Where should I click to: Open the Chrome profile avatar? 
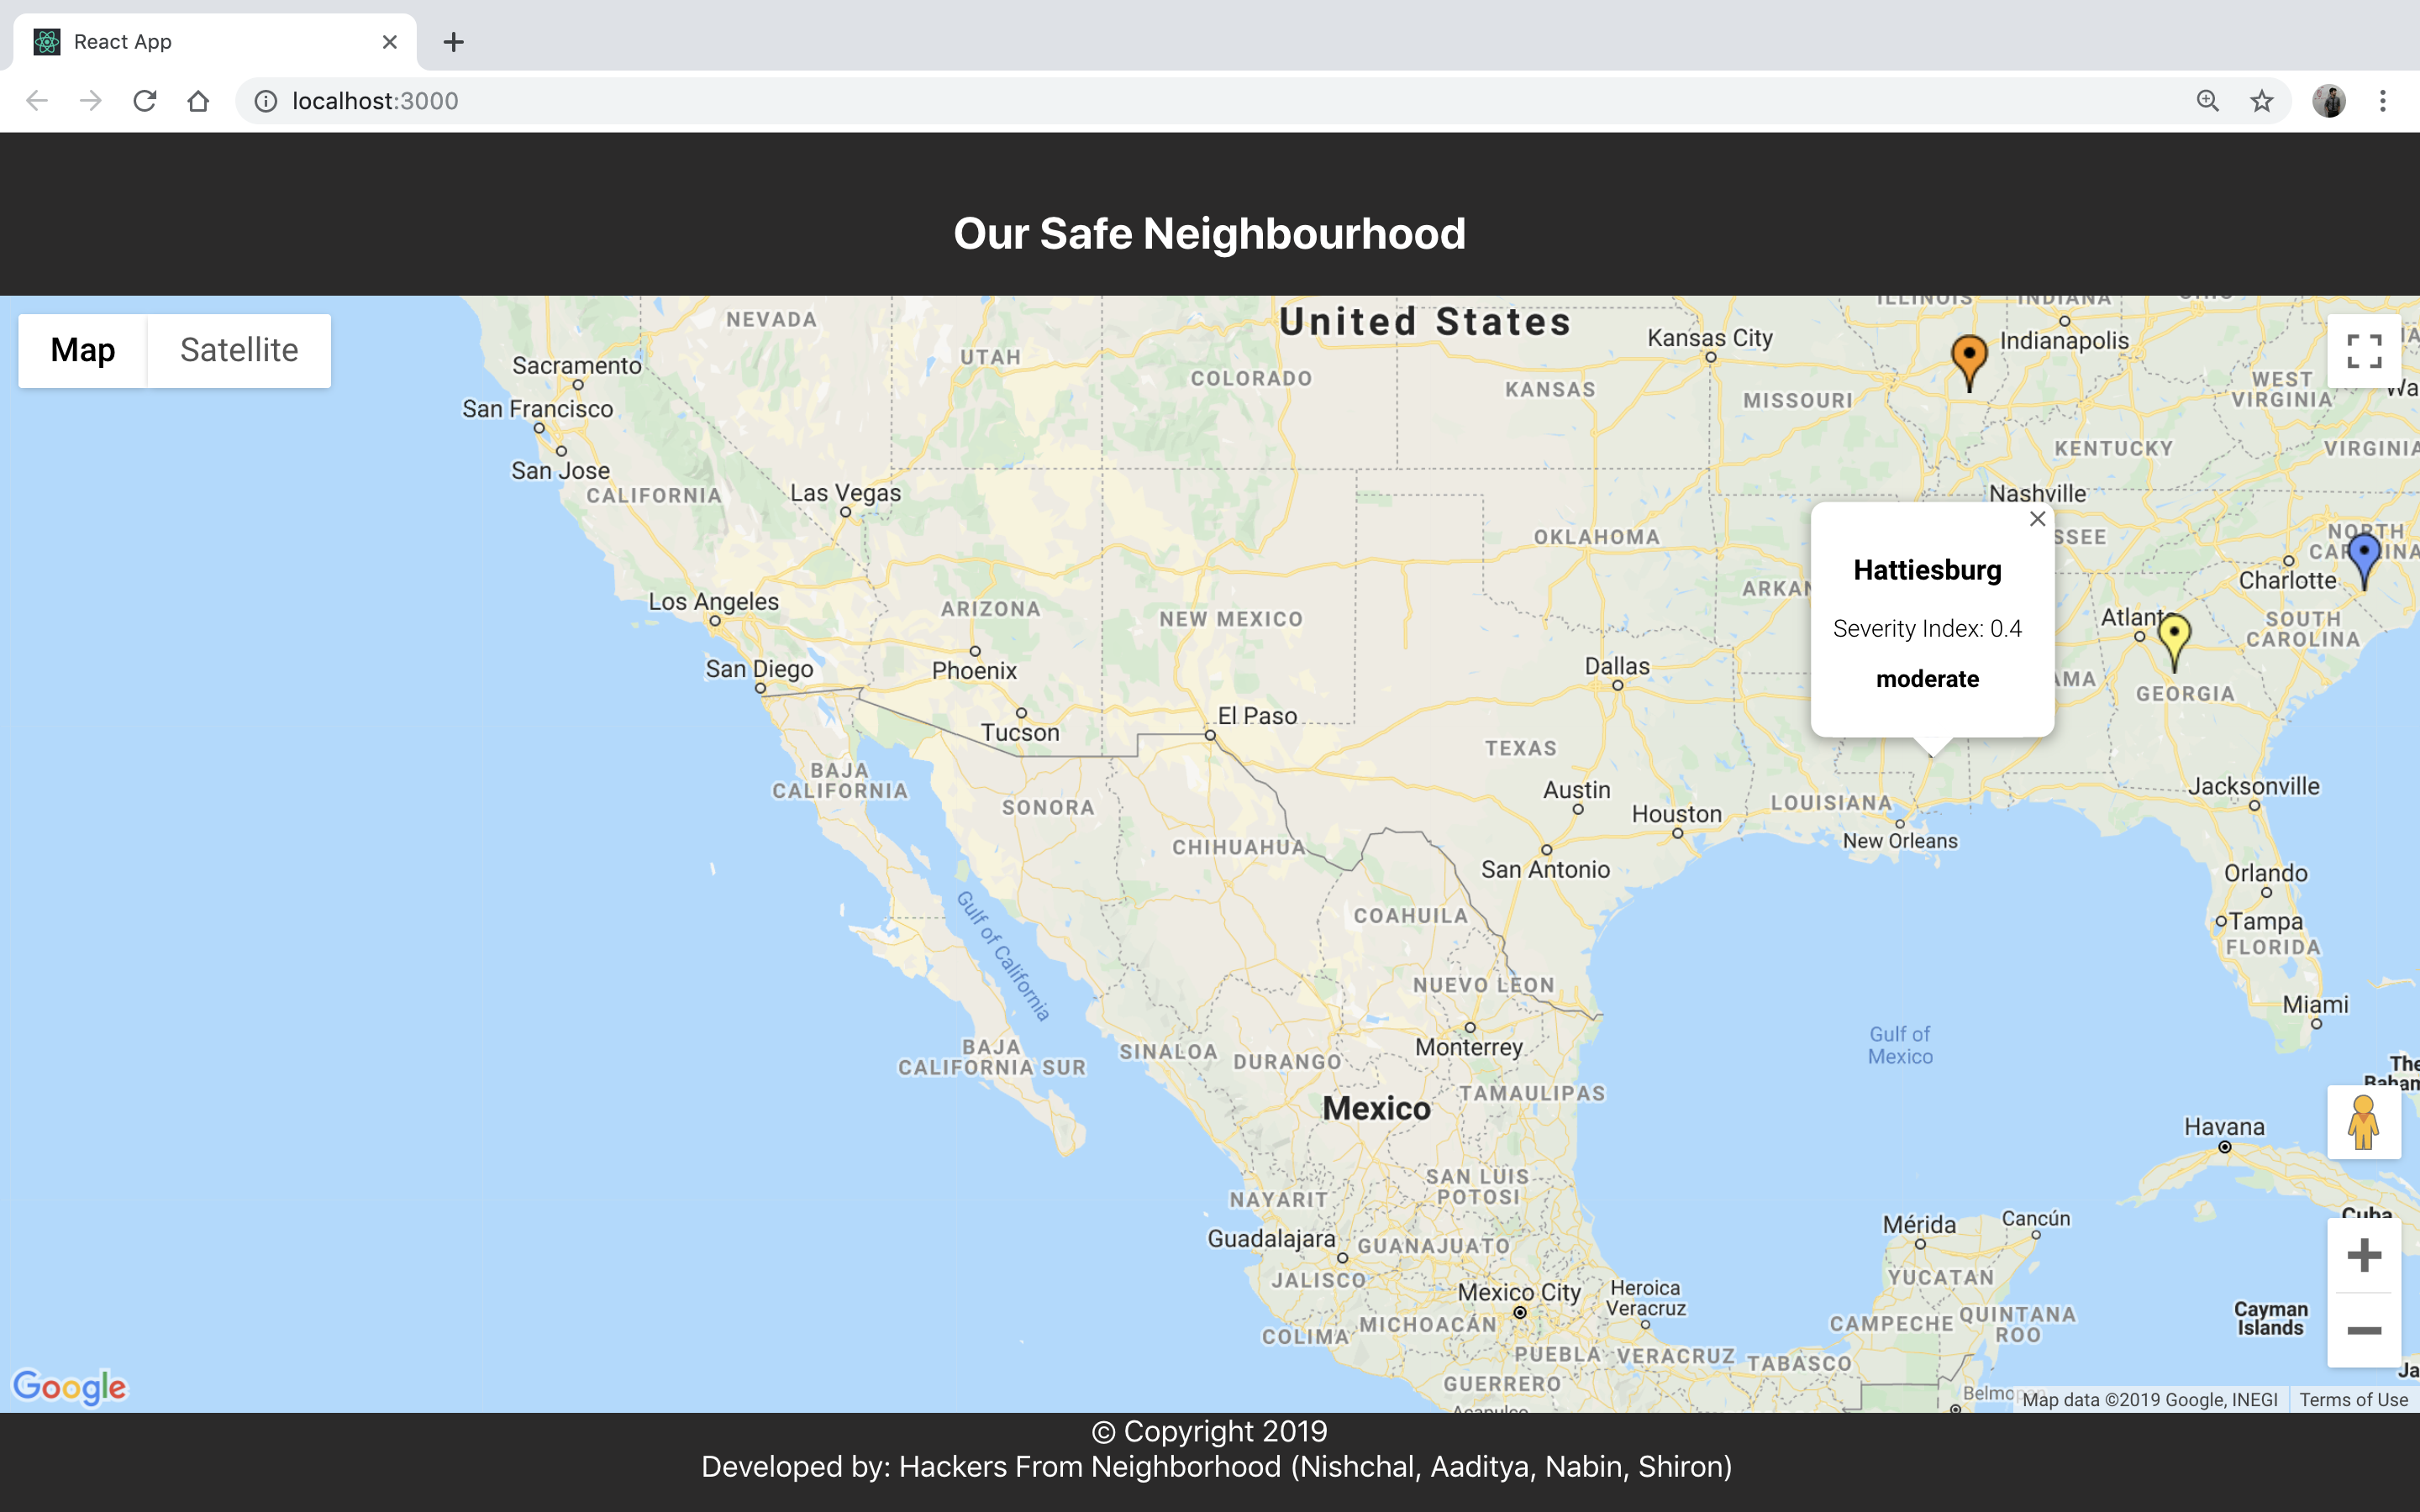tap(2329, 101)
